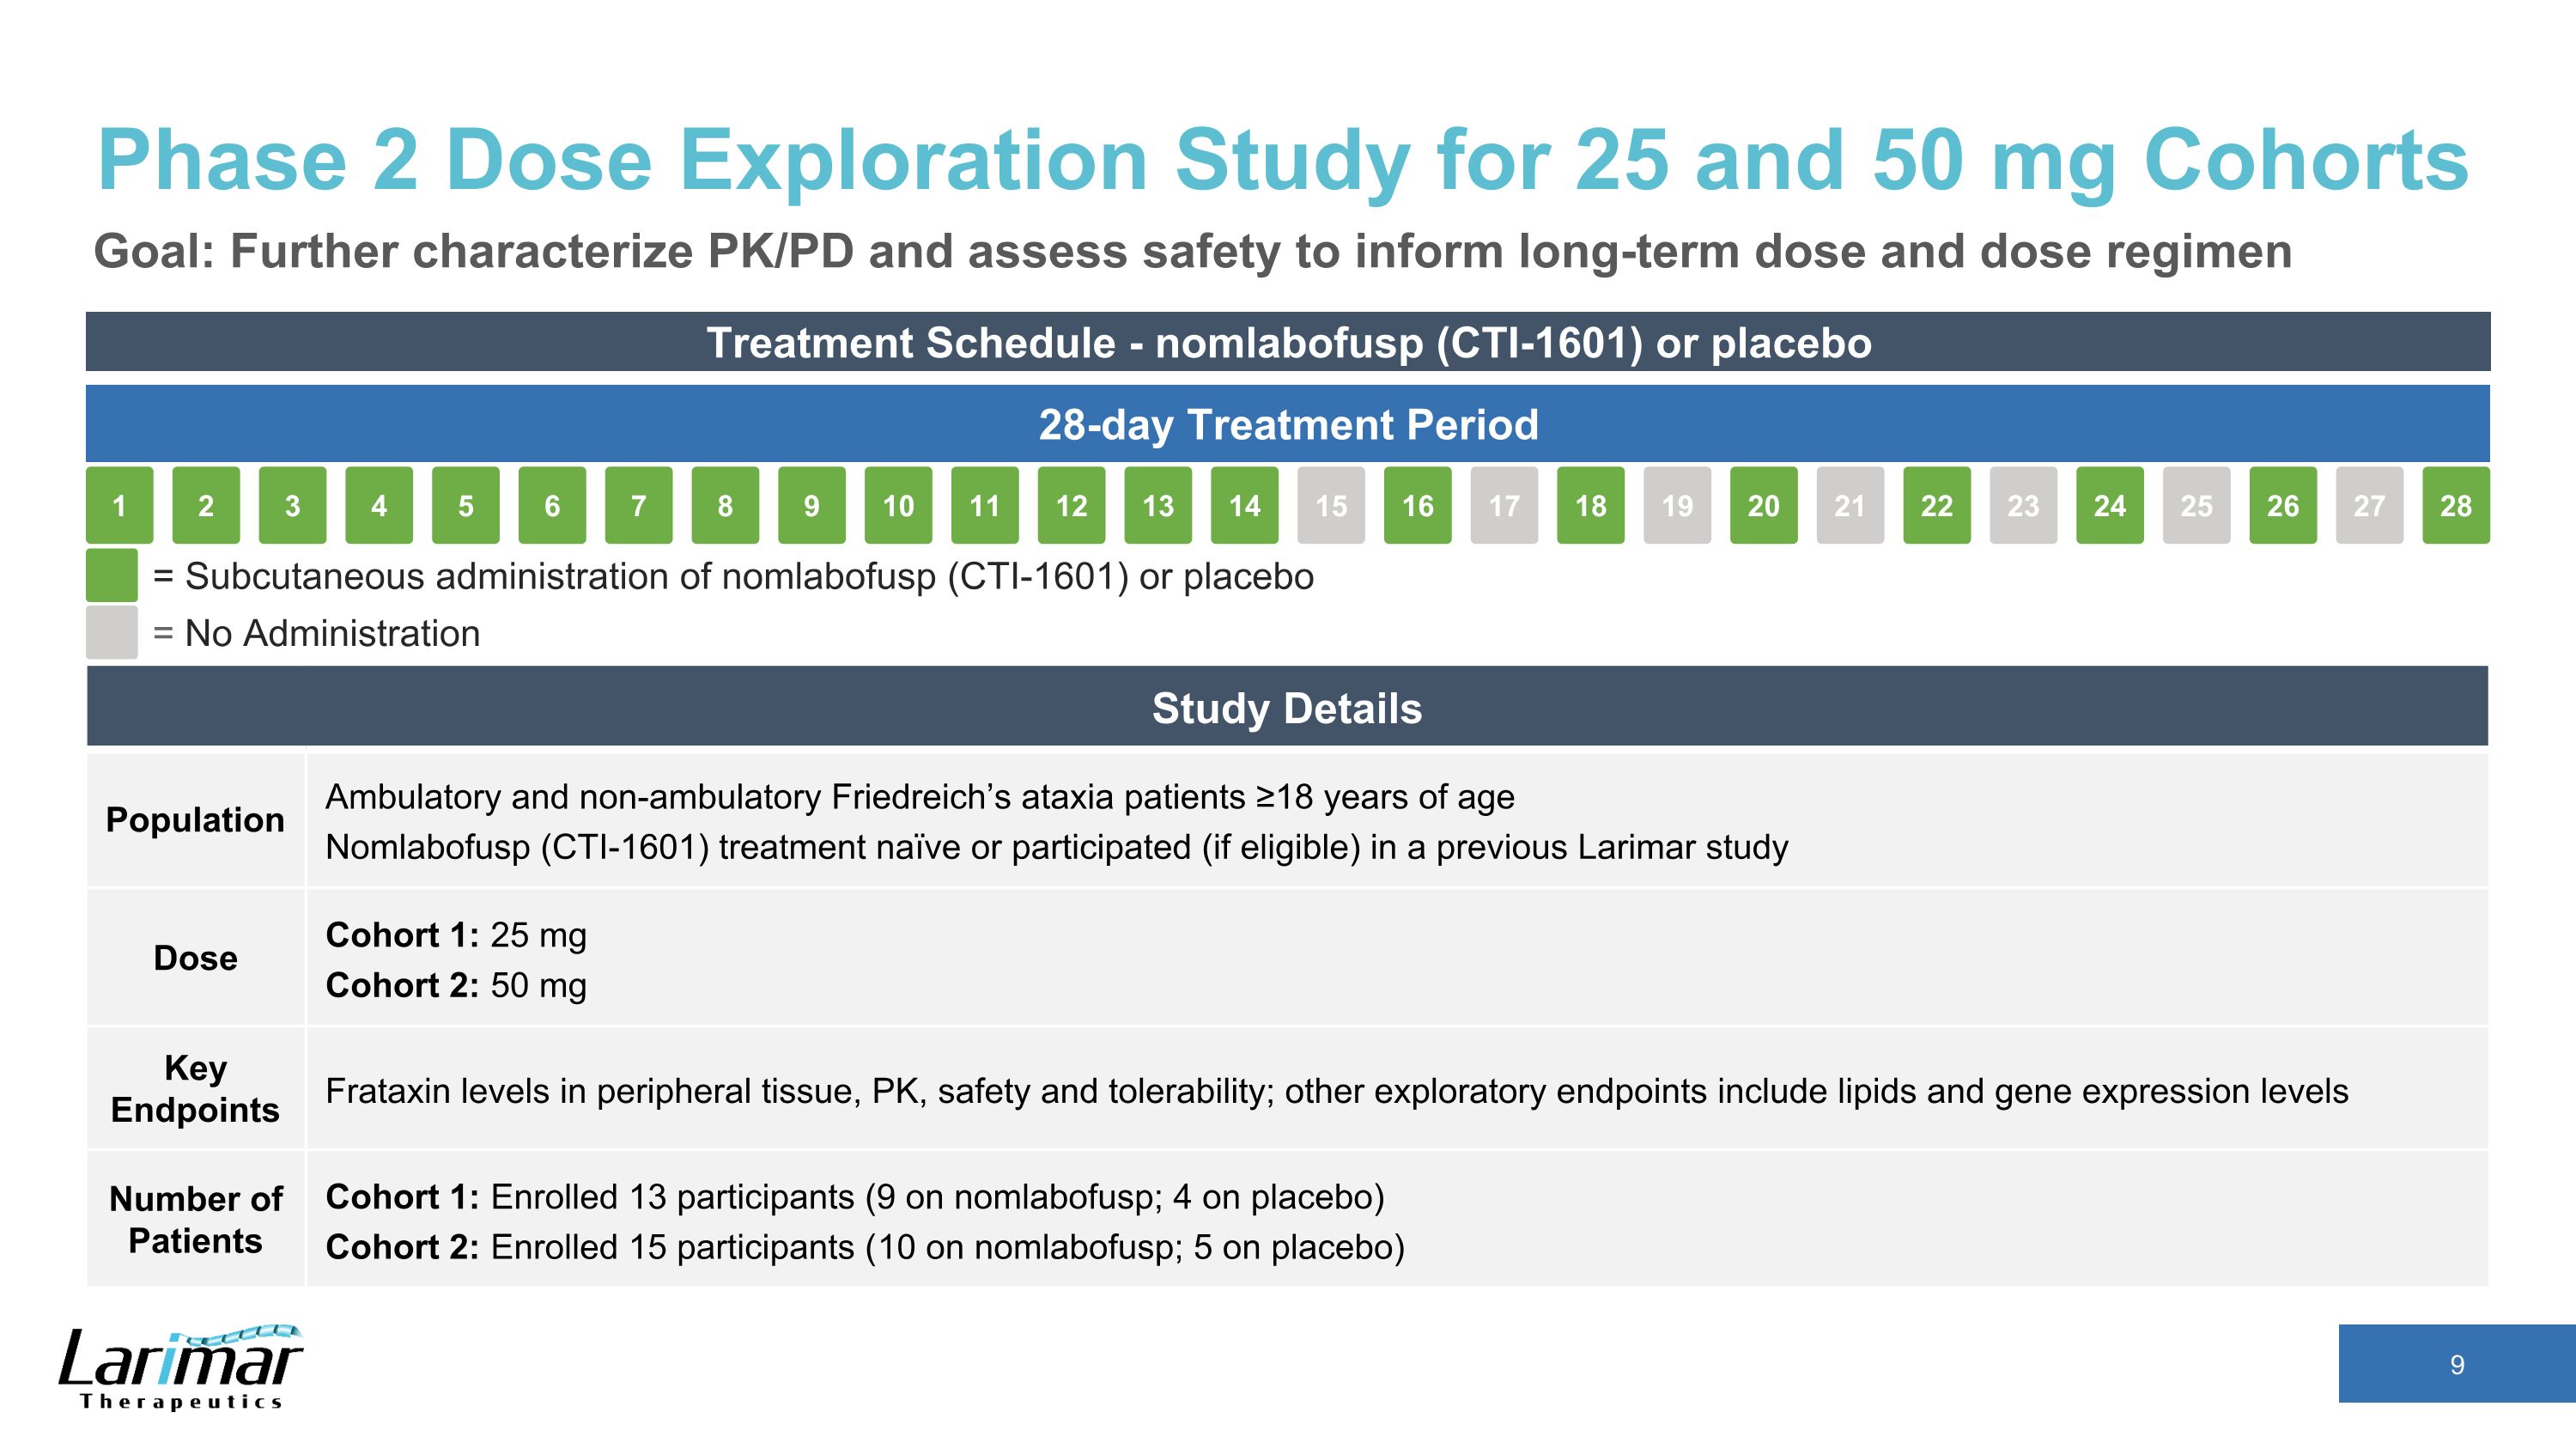Select day 7 in the calendar strip
This screenshot has height=1449, width=2576.
[639, 506]
